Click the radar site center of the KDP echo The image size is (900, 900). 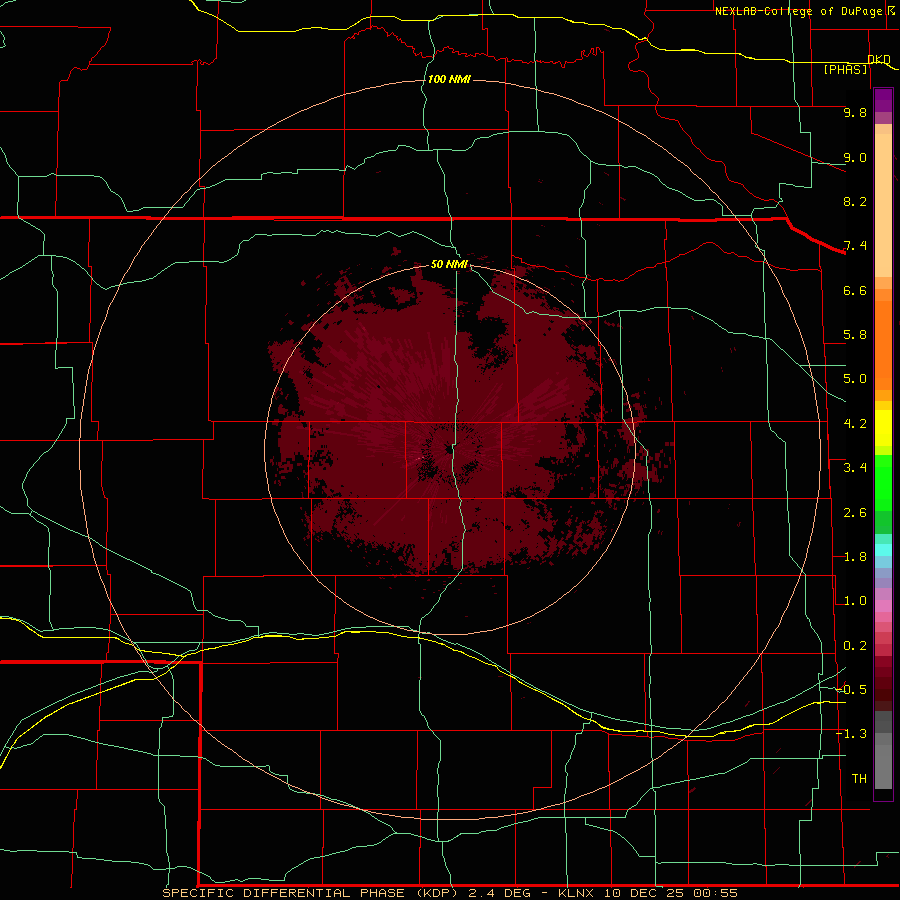pyautogui.click(x=449, y=450)
